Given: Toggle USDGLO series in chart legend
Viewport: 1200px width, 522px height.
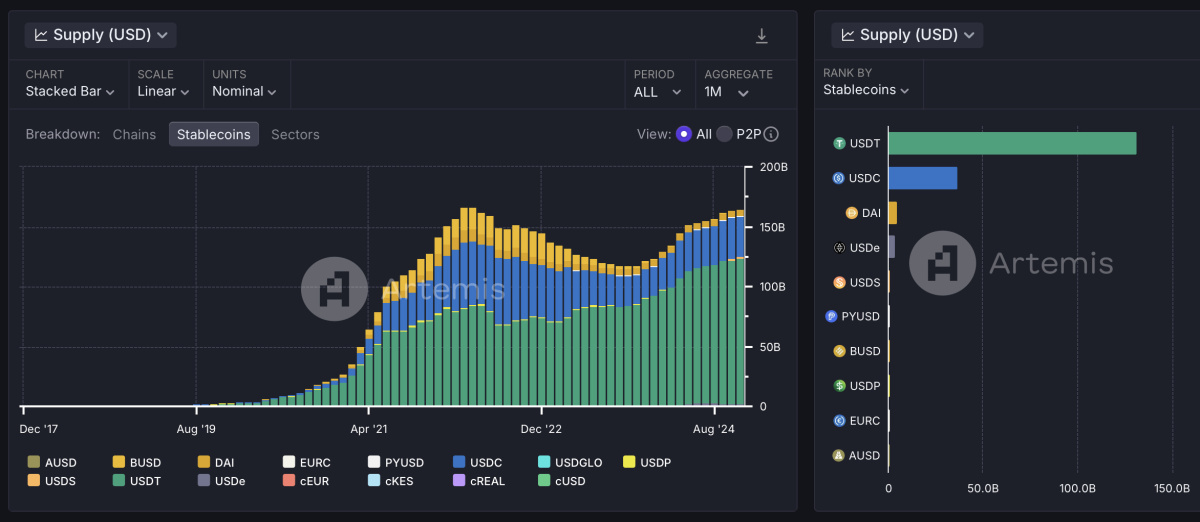Looking at the screenshot, I should coord(571,462).
